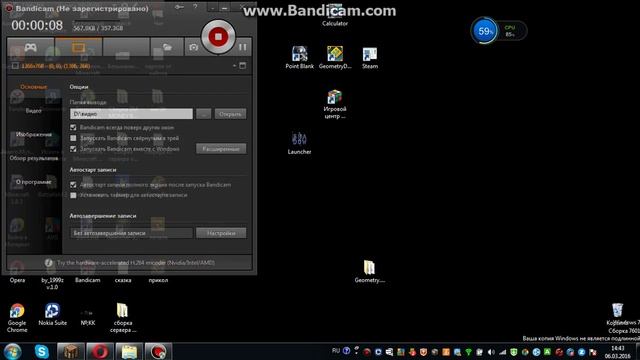Select the GeometryD... desktop shortcut
The image size is (640, 360).
(335, 57)
